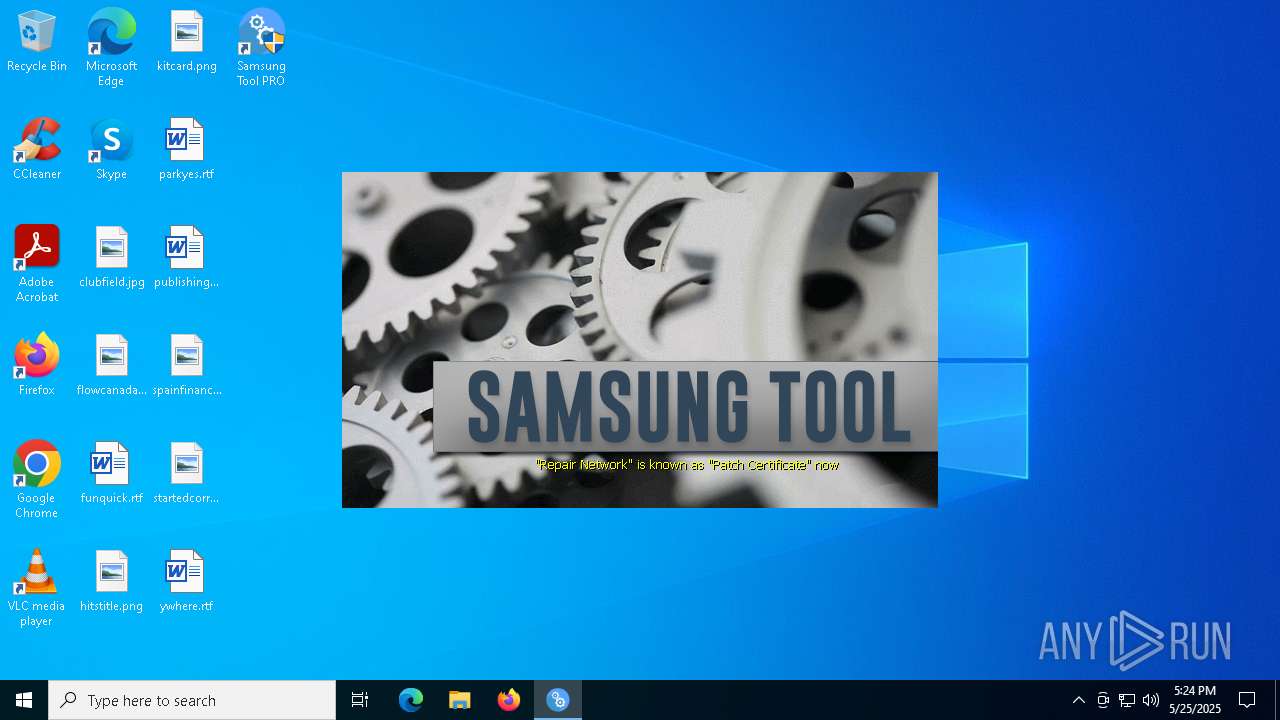
Task: Launch Microsoft Edge from the desktop
Action: coord(111,48)
